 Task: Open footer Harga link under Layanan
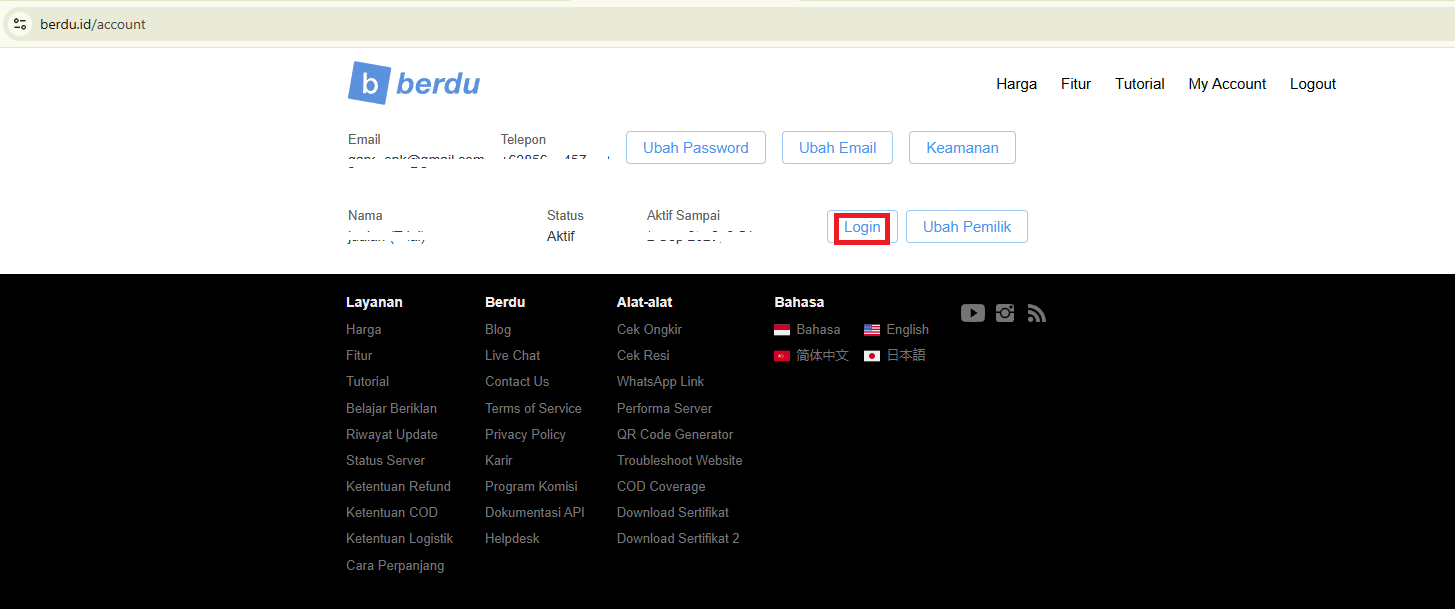tap(363, 329)
